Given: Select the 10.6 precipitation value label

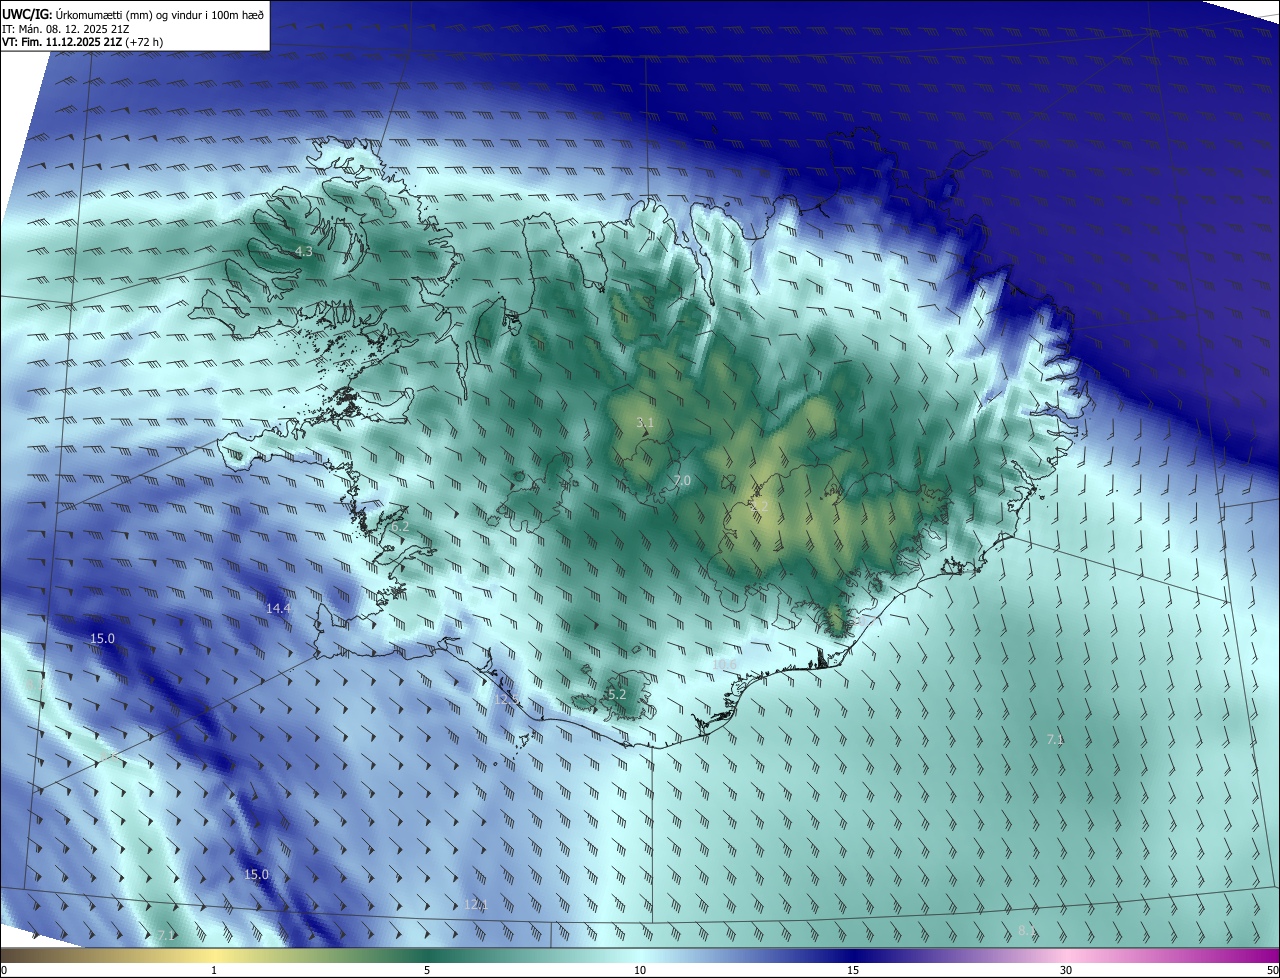Looking at the screenshot, I should (x=724, y=665).
